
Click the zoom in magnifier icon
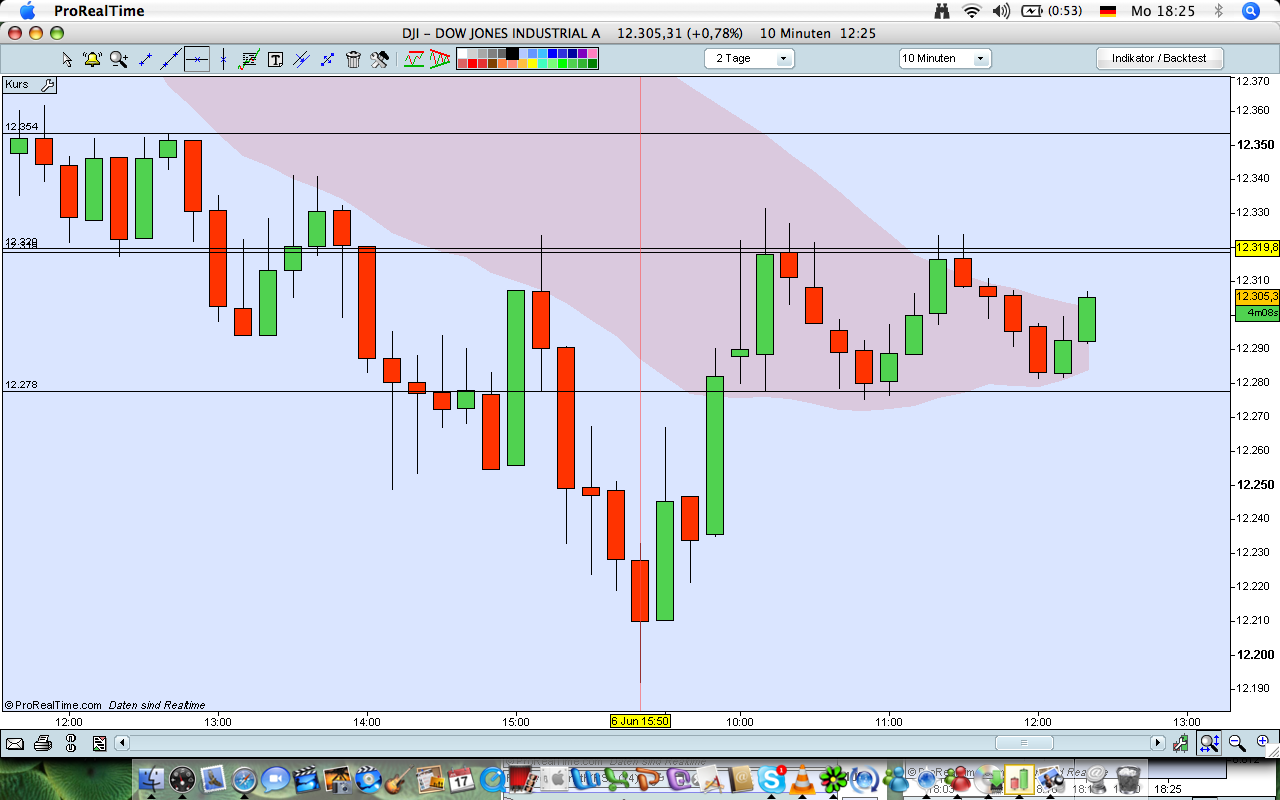point(1264,743)
